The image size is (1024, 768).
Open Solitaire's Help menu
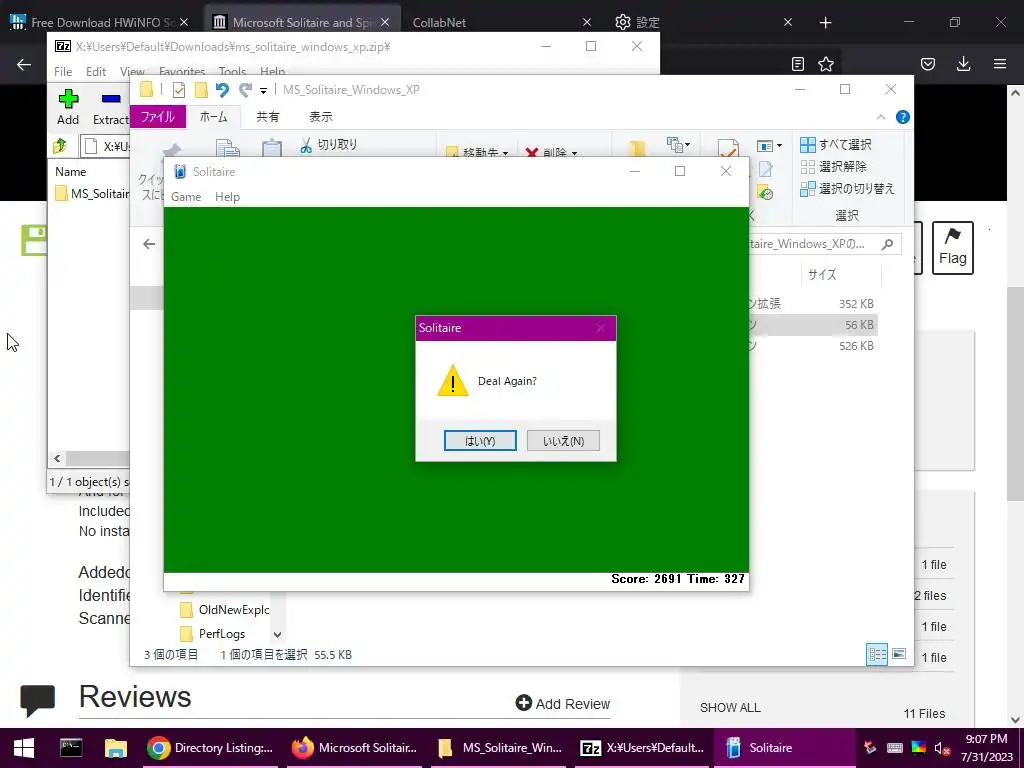tap(227, 197)
